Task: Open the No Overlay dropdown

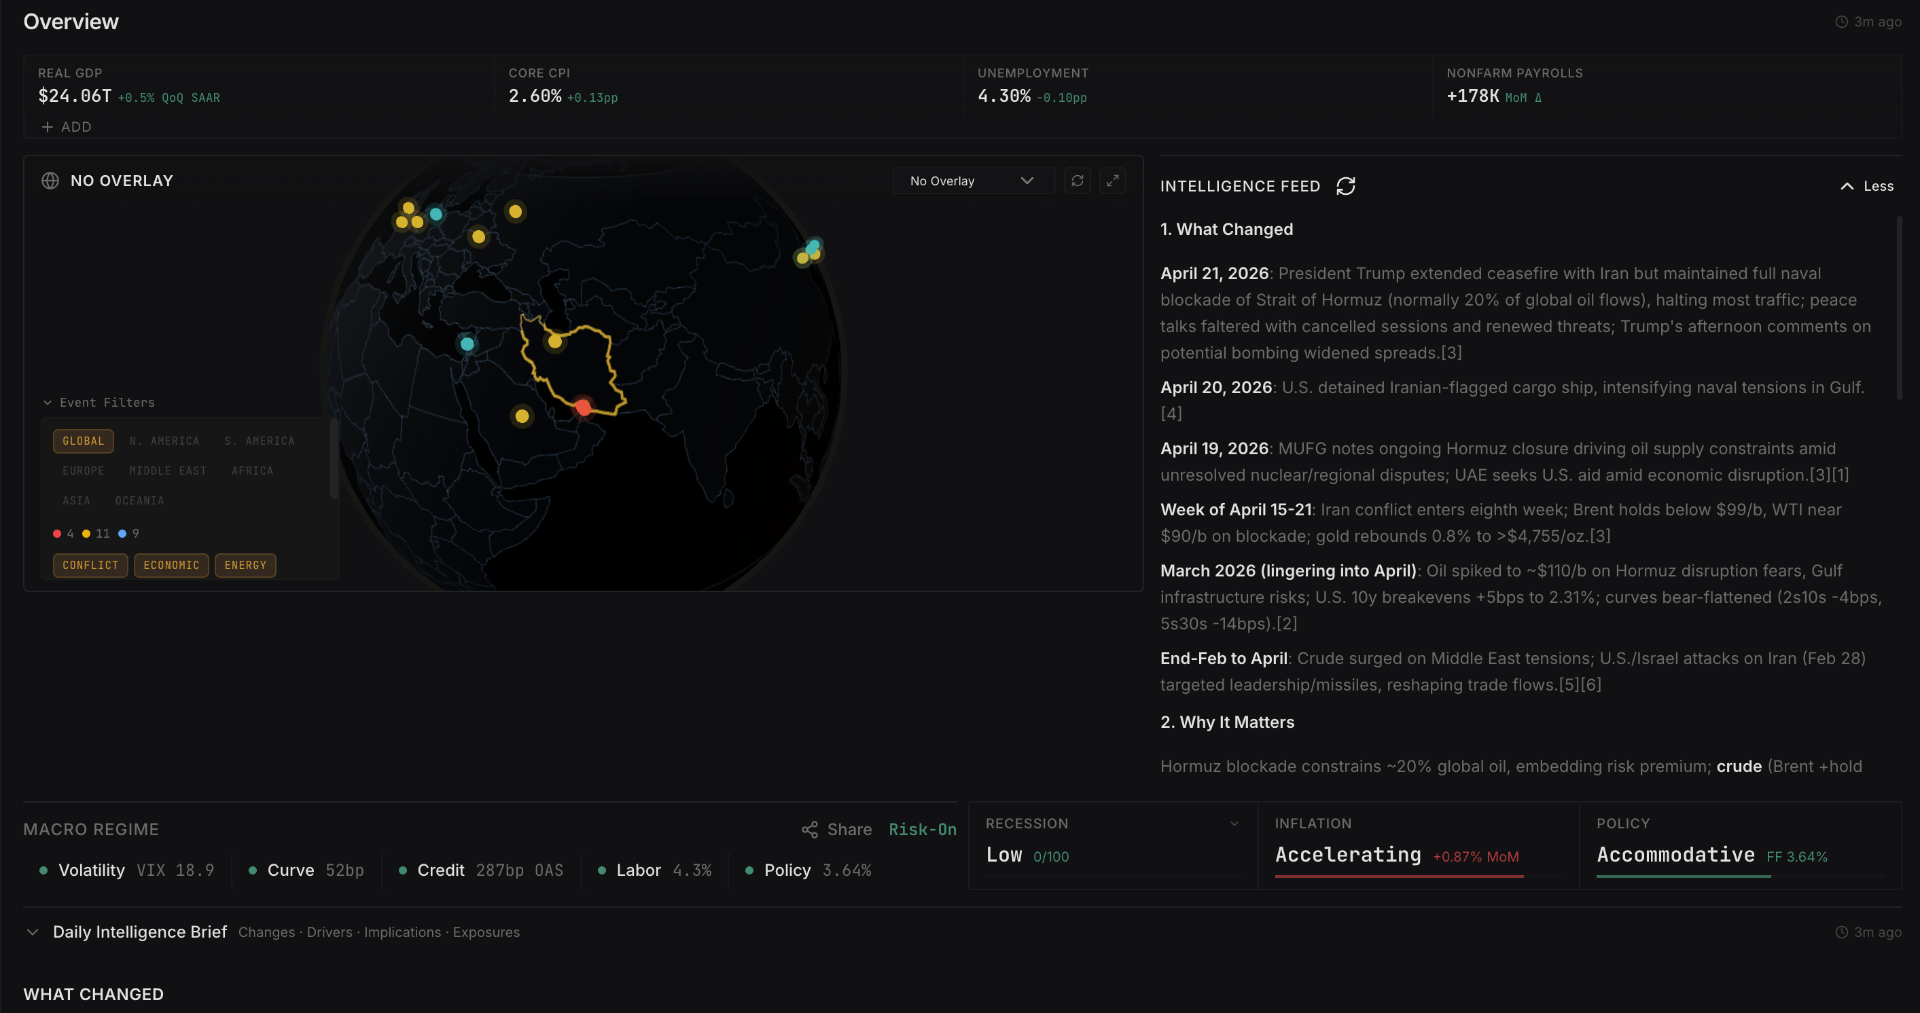Action: coord(973,181)
